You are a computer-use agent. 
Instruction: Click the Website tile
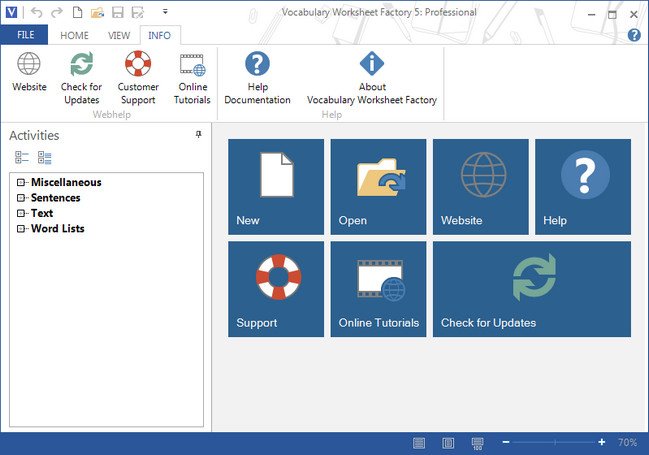481,187
